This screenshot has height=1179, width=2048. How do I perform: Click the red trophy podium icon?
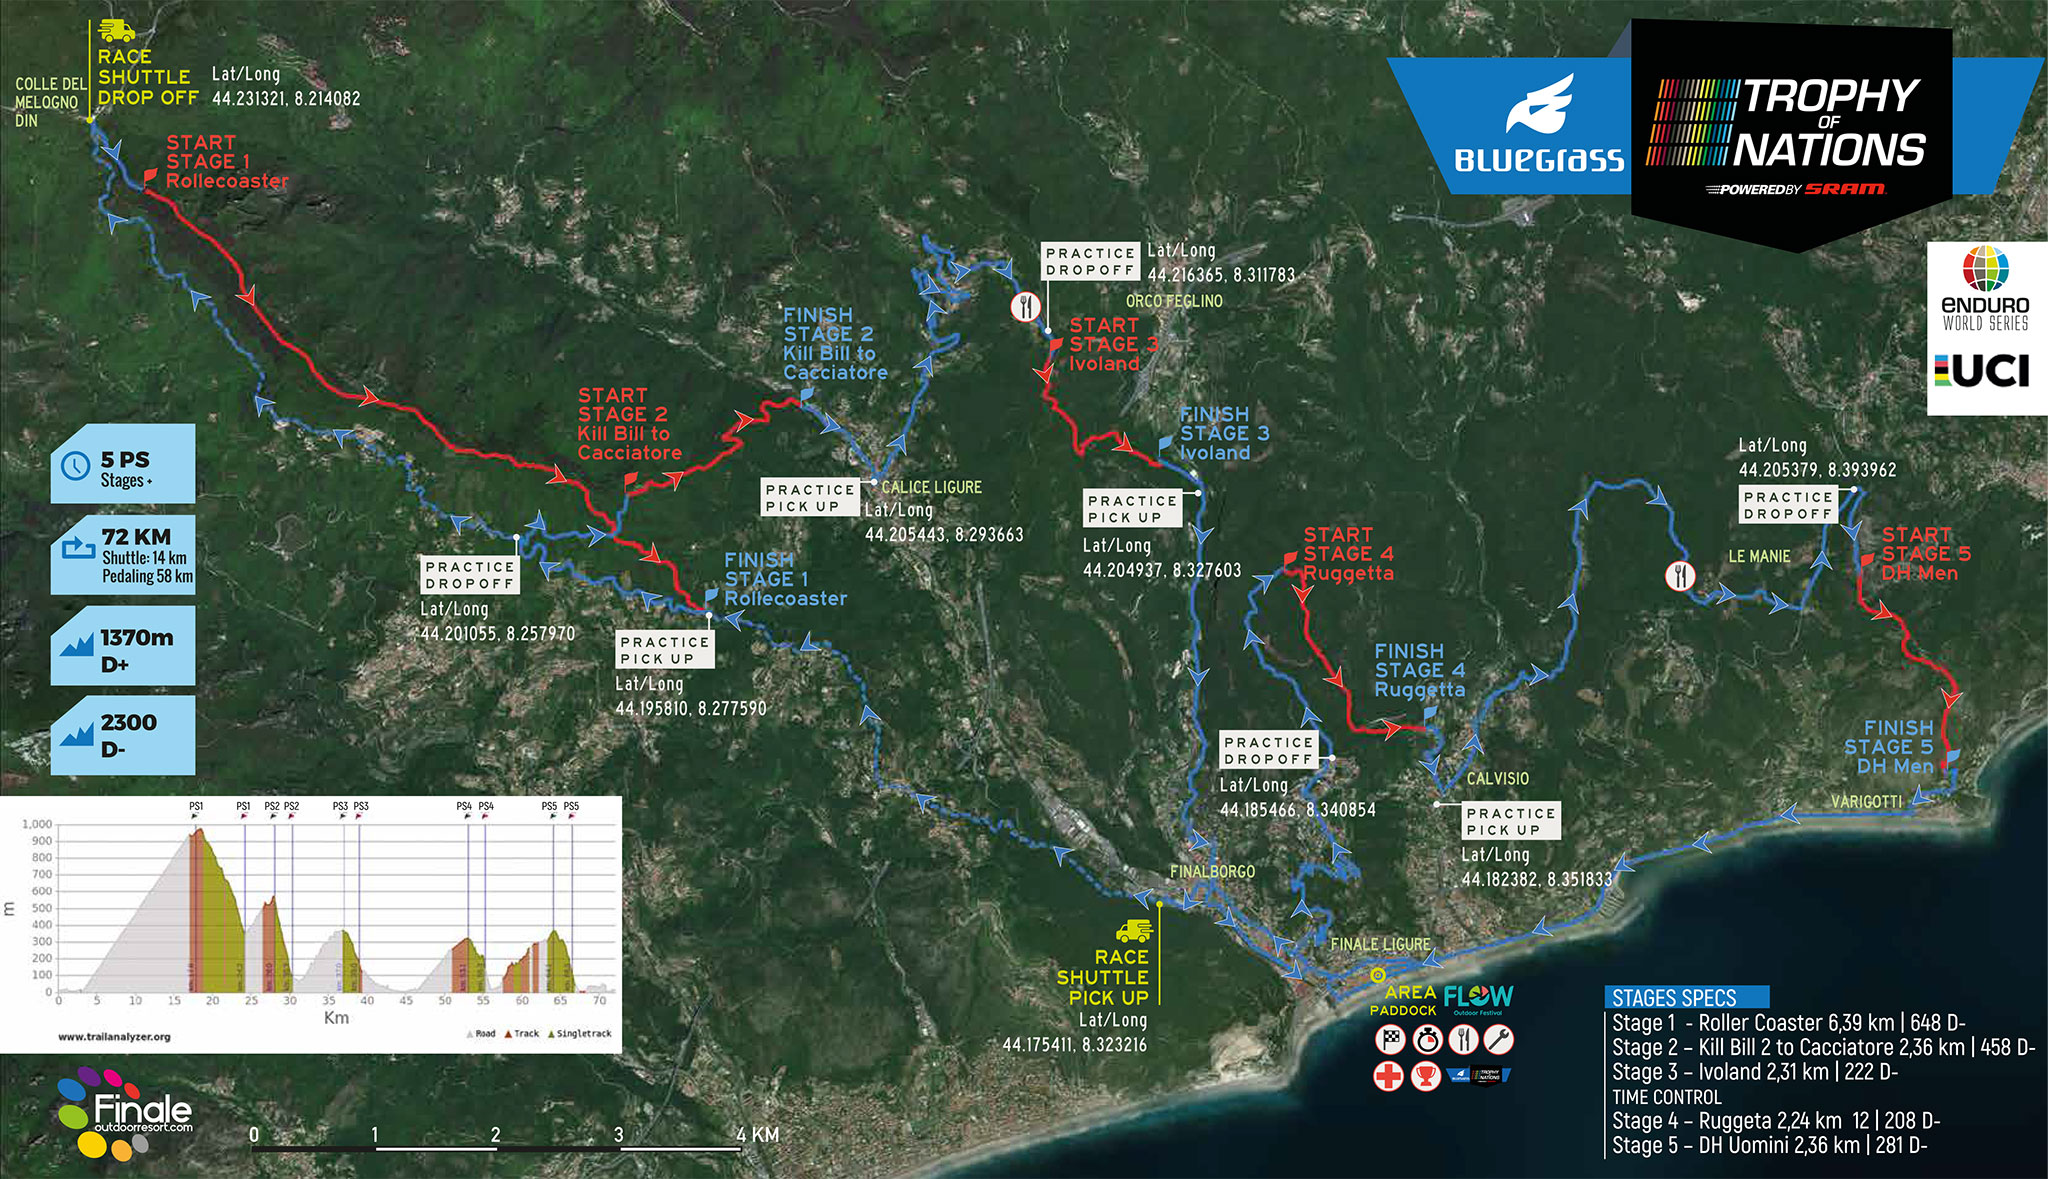point(1425,1076)
